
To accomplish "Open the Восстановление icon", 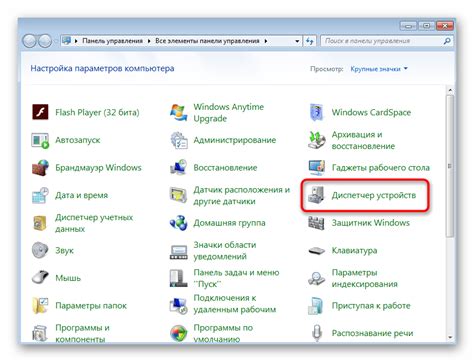I will tap(179, 167).
